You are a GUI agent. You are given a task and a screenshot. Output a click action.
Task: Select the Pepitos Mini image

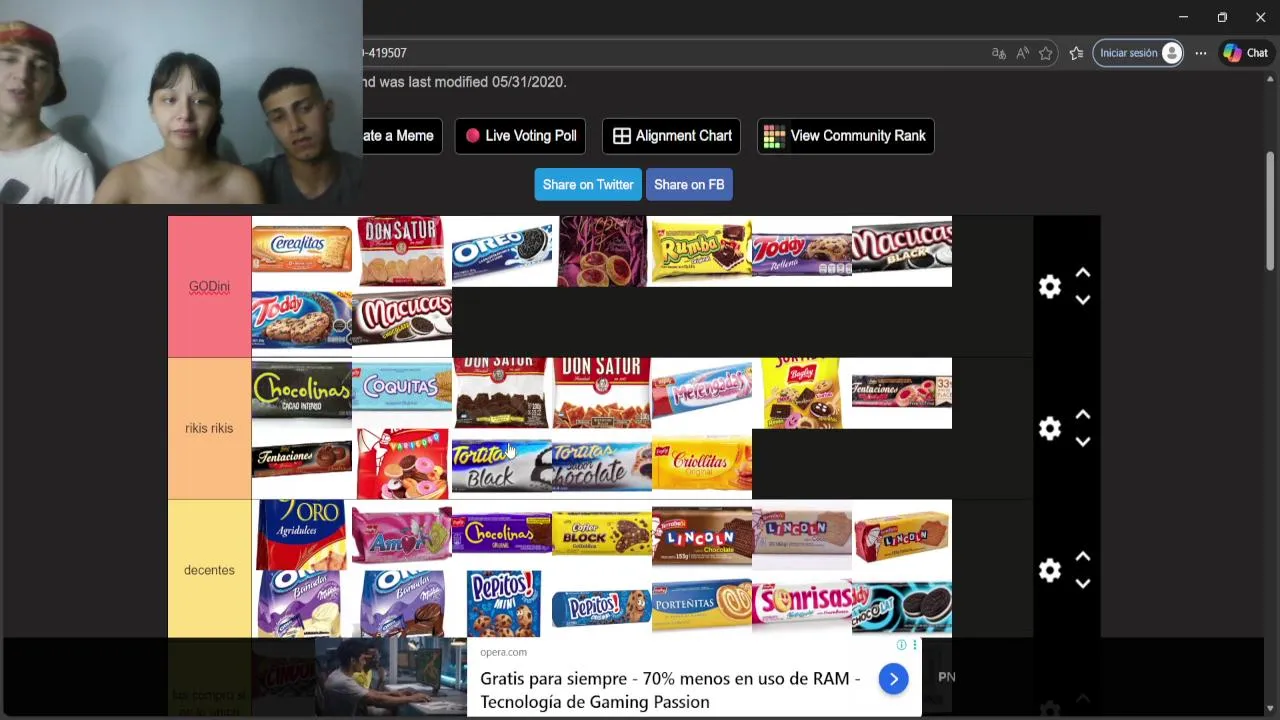click(502, 604)
